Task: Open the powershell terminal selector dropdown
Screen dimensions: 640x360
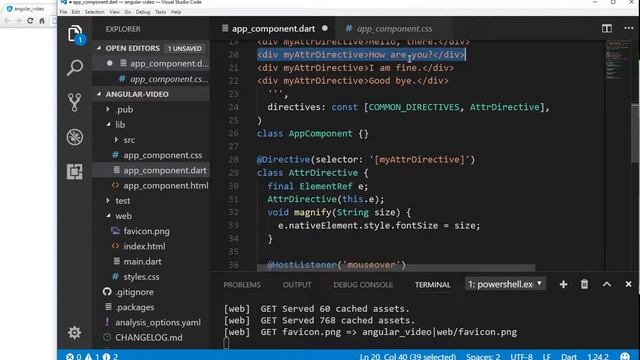Action: point(505,284)
